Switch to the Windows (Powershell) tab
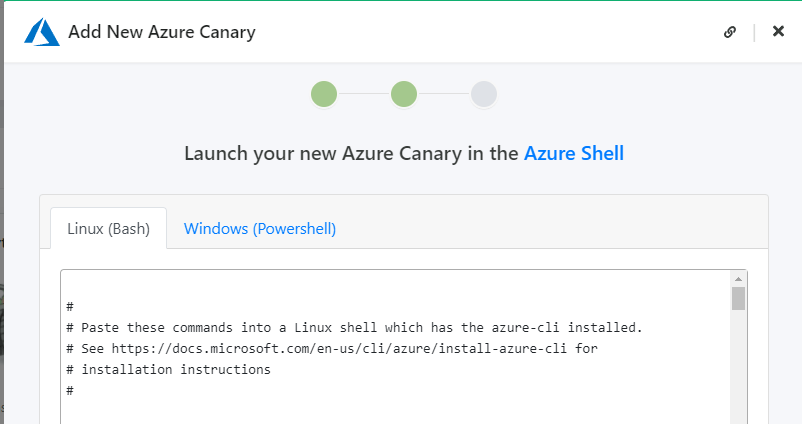 pos(260,228)
